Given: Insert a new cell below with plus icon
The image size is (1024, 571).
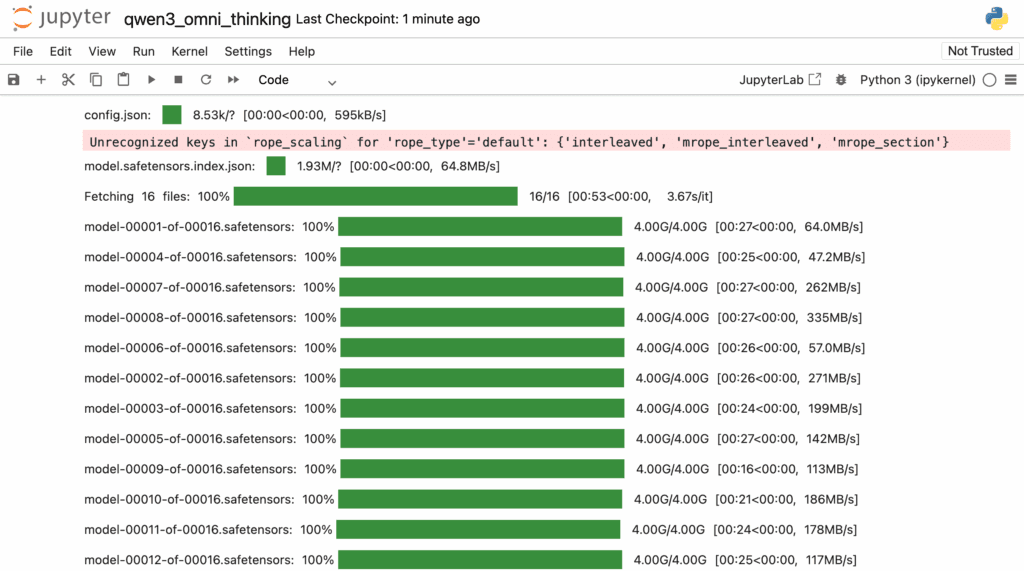Looking at the screenshot, I should tap(41, 80).
